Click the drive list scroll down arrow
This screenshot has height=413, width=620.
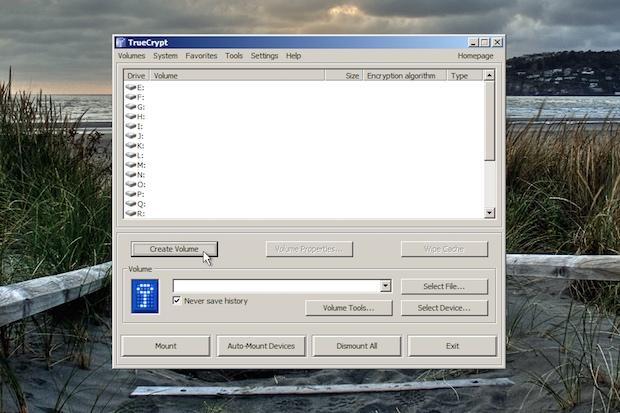(x=489, y=213)
